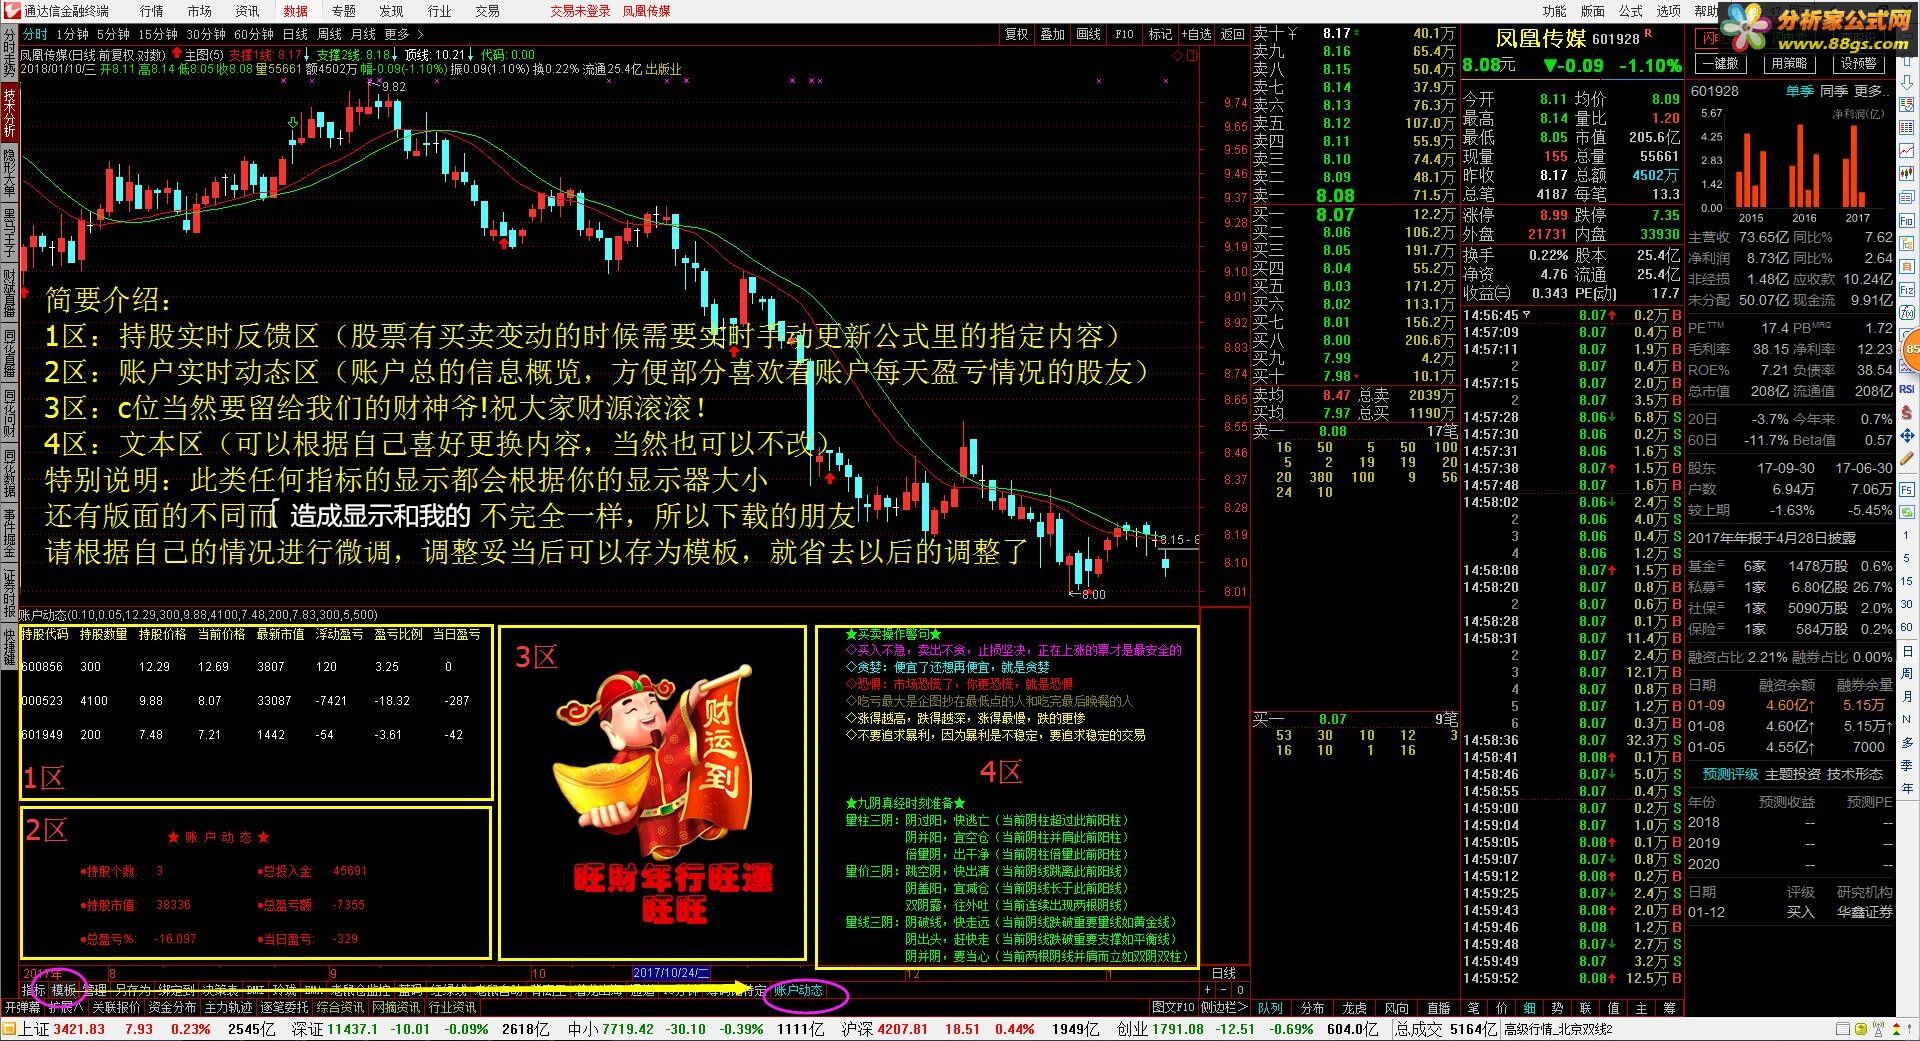
Task: Click the 另存为 save-as button
Action: pyautogui.click(x=132, y=990)
